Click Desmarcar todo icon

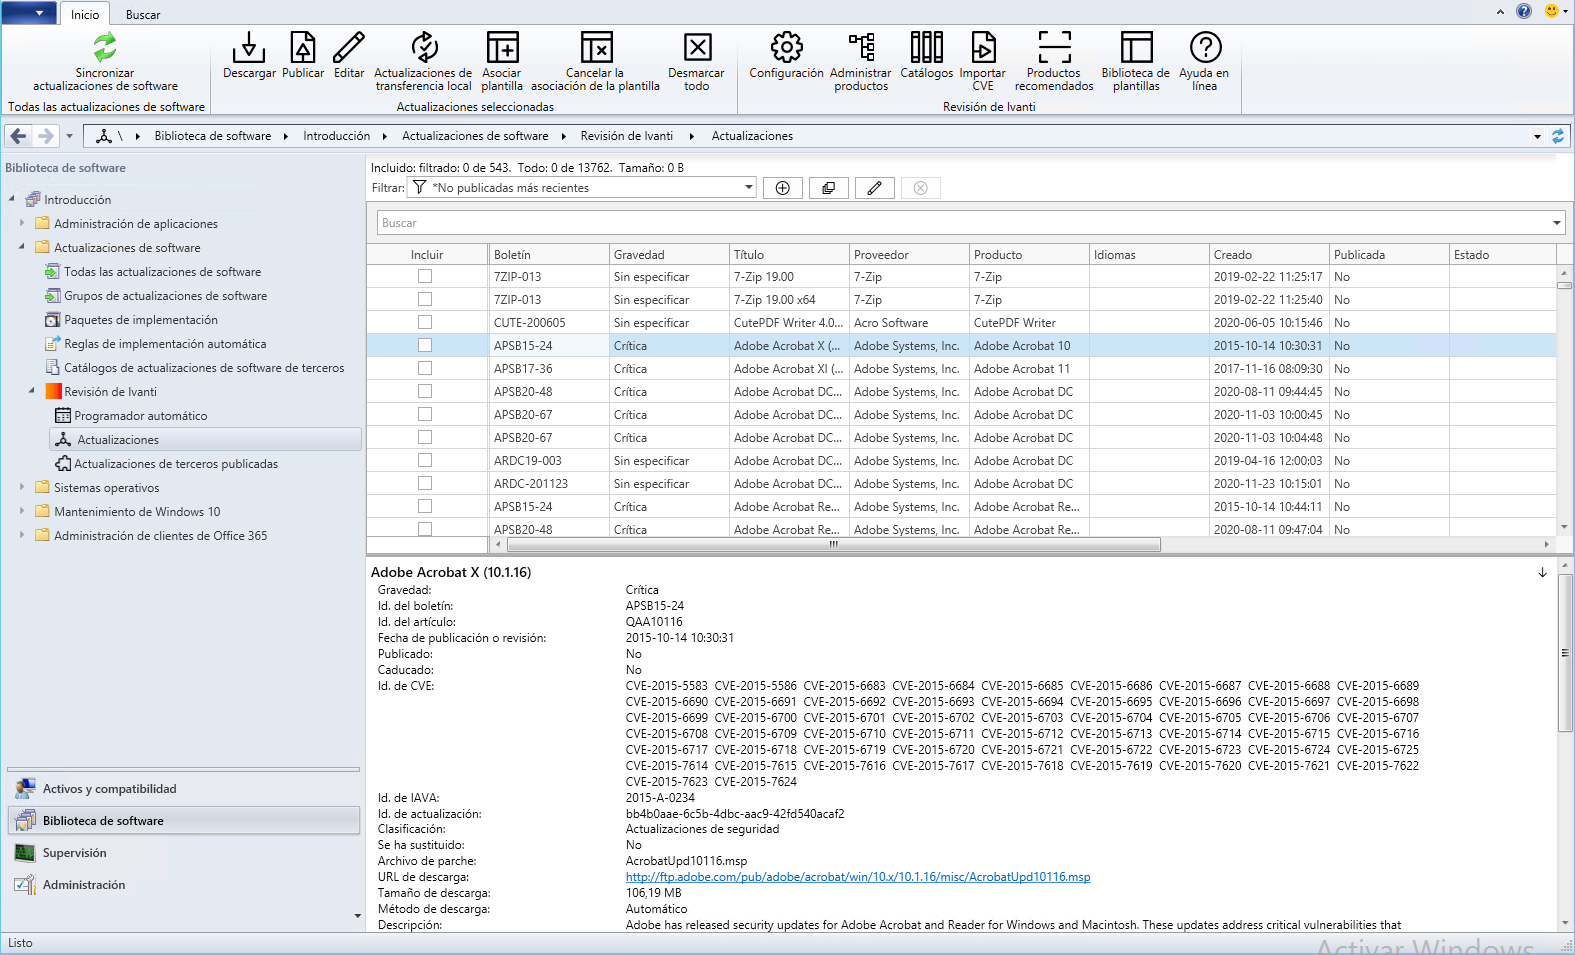697,48
